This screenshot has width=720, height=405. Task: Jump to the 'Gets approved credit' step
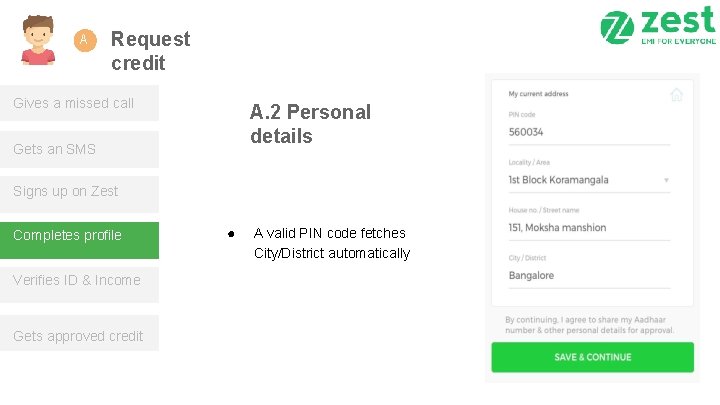coord(79,336)
